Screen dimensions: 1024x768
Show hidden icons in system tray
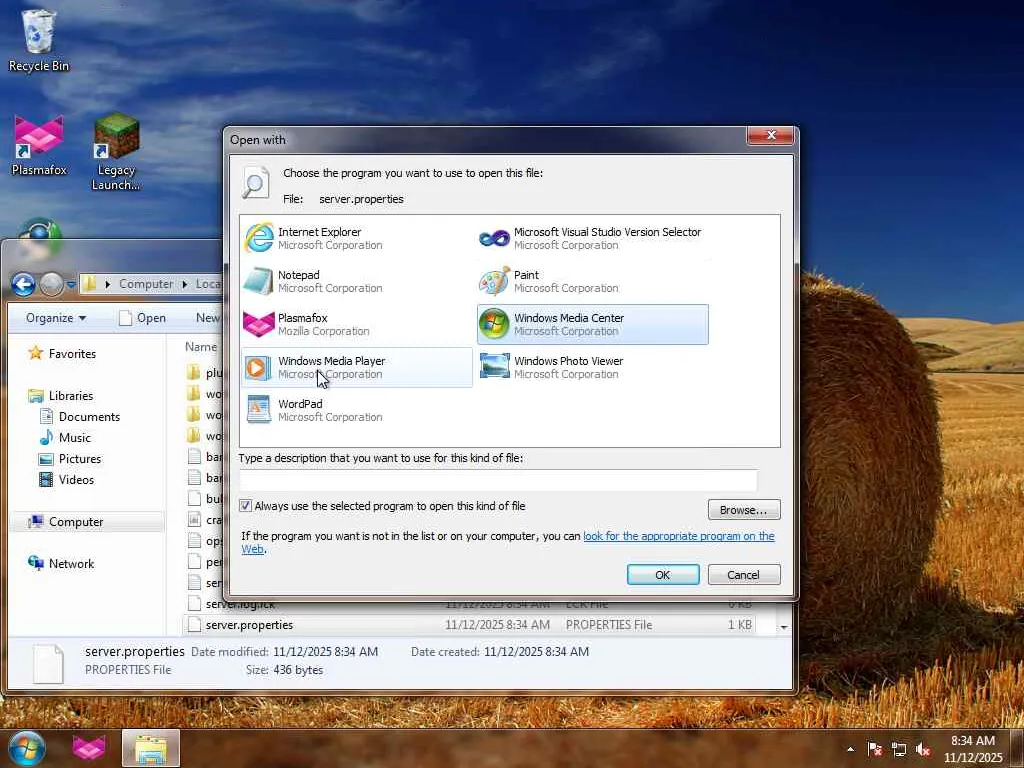850,749
